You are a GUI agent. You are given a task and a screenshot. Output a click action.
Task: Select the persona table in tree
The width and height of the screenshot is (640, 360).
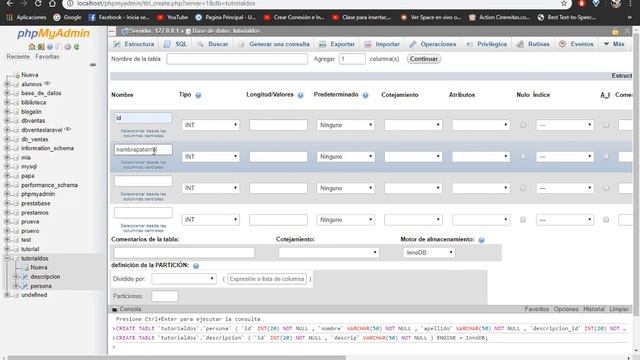[41, 286]
